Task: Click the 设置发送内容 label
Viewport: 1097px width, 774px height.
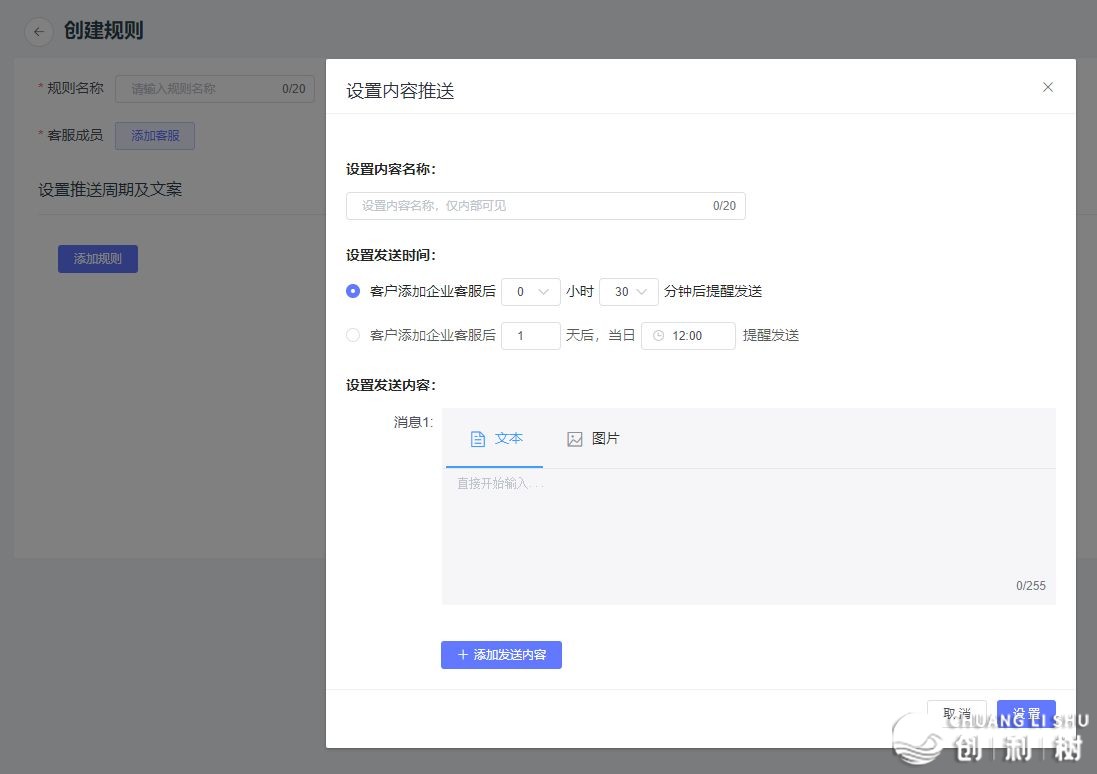Action: click(x=391, y=386)
